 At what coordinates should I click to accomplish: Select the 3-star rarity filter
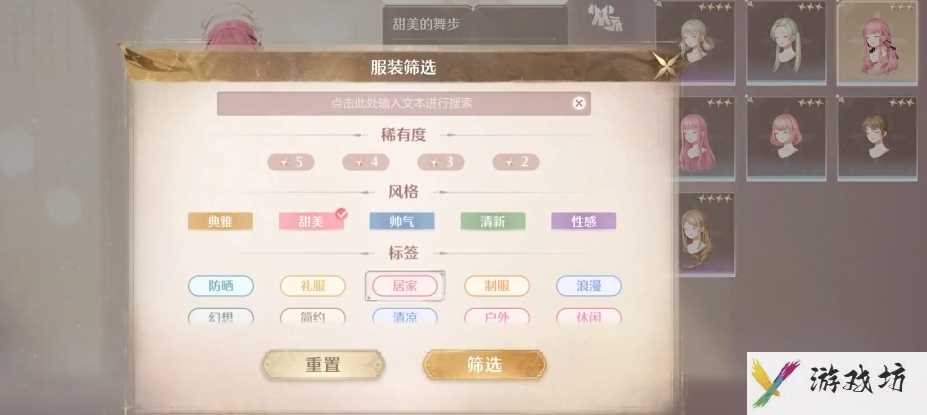pyautogui.click(x=440, y=162)
